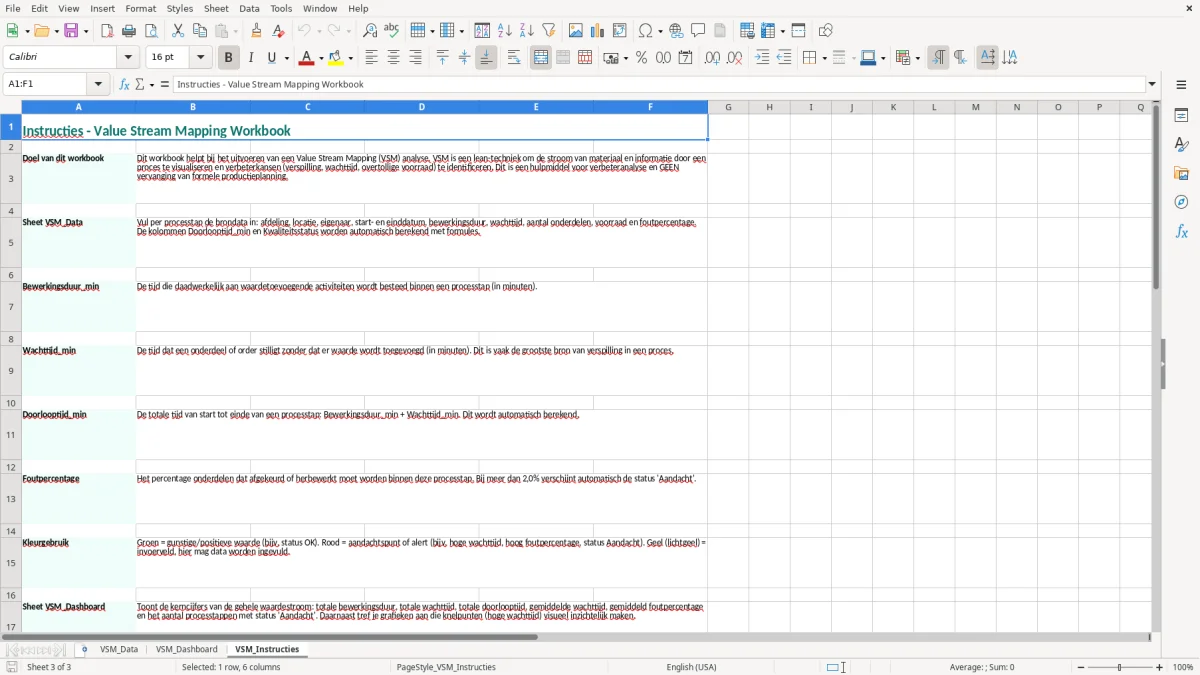Click the Cut scissors icon
Screen dimensions: 1200x675
click(178, 31)
